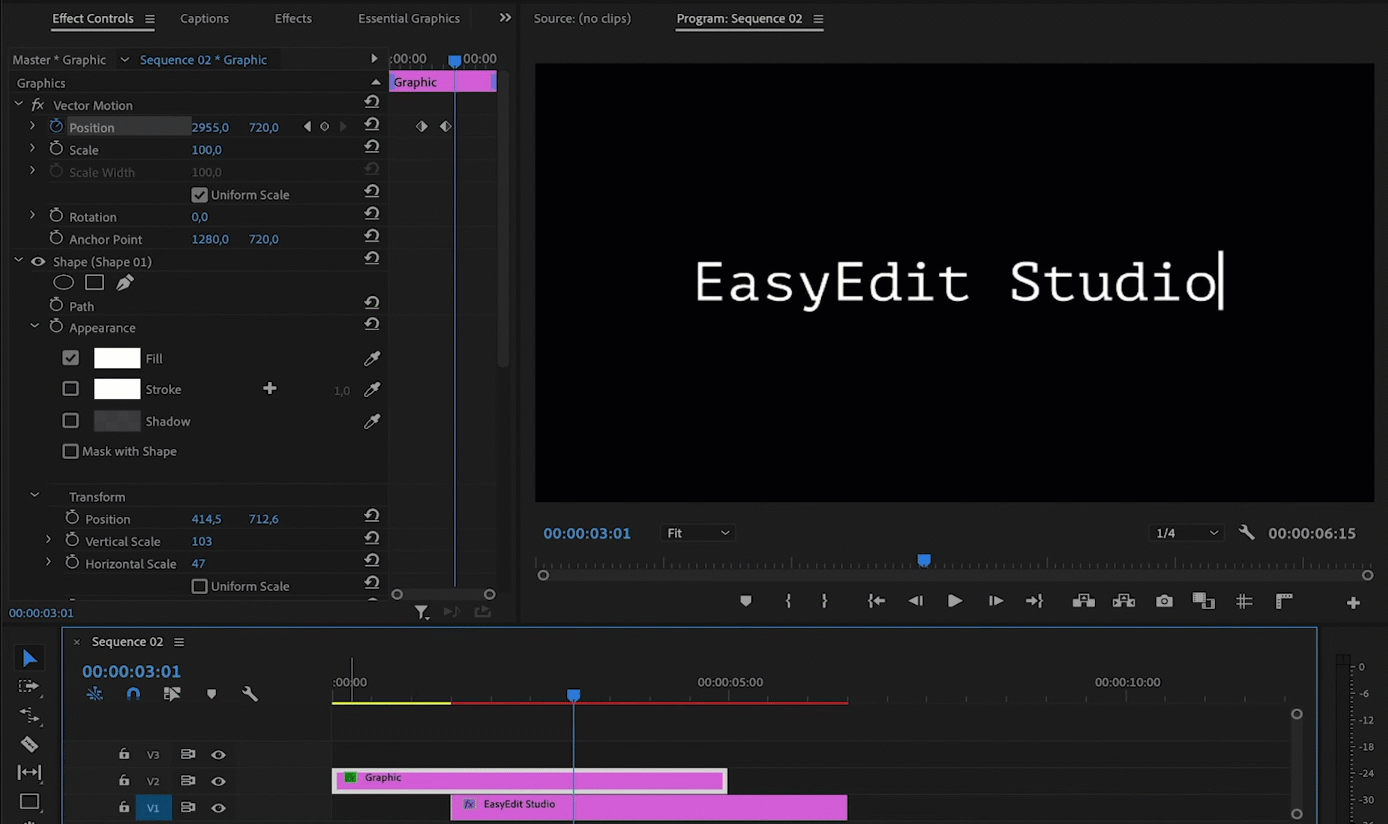Screen dimensions: 1388x824
Task: Enable Snap in the timeline
Action: pyautogui.click(x=133, y=693)
